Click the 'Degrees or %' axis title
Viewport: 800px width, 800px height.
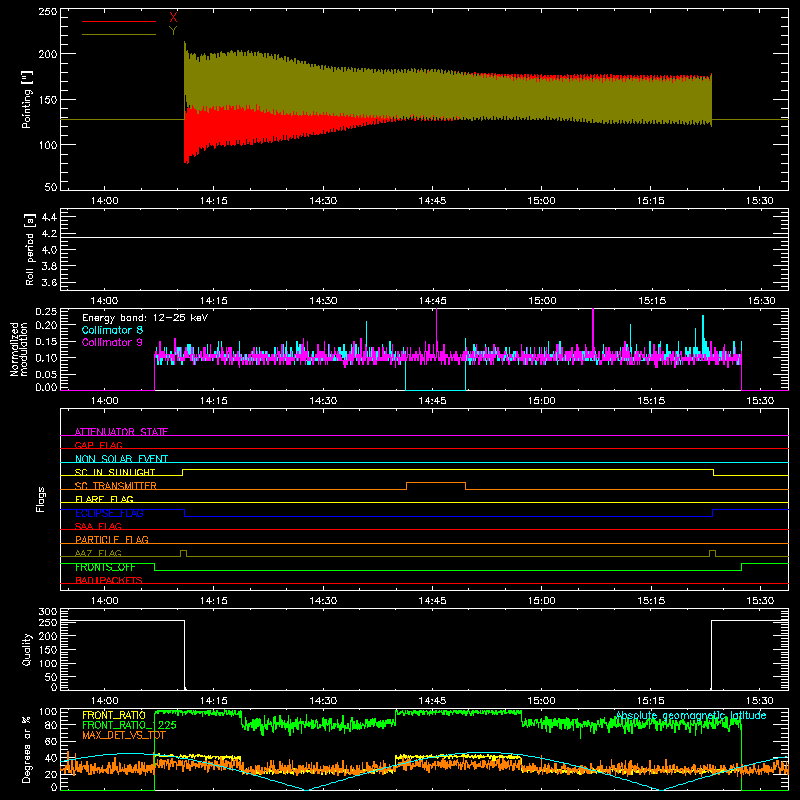pos(27,749)
